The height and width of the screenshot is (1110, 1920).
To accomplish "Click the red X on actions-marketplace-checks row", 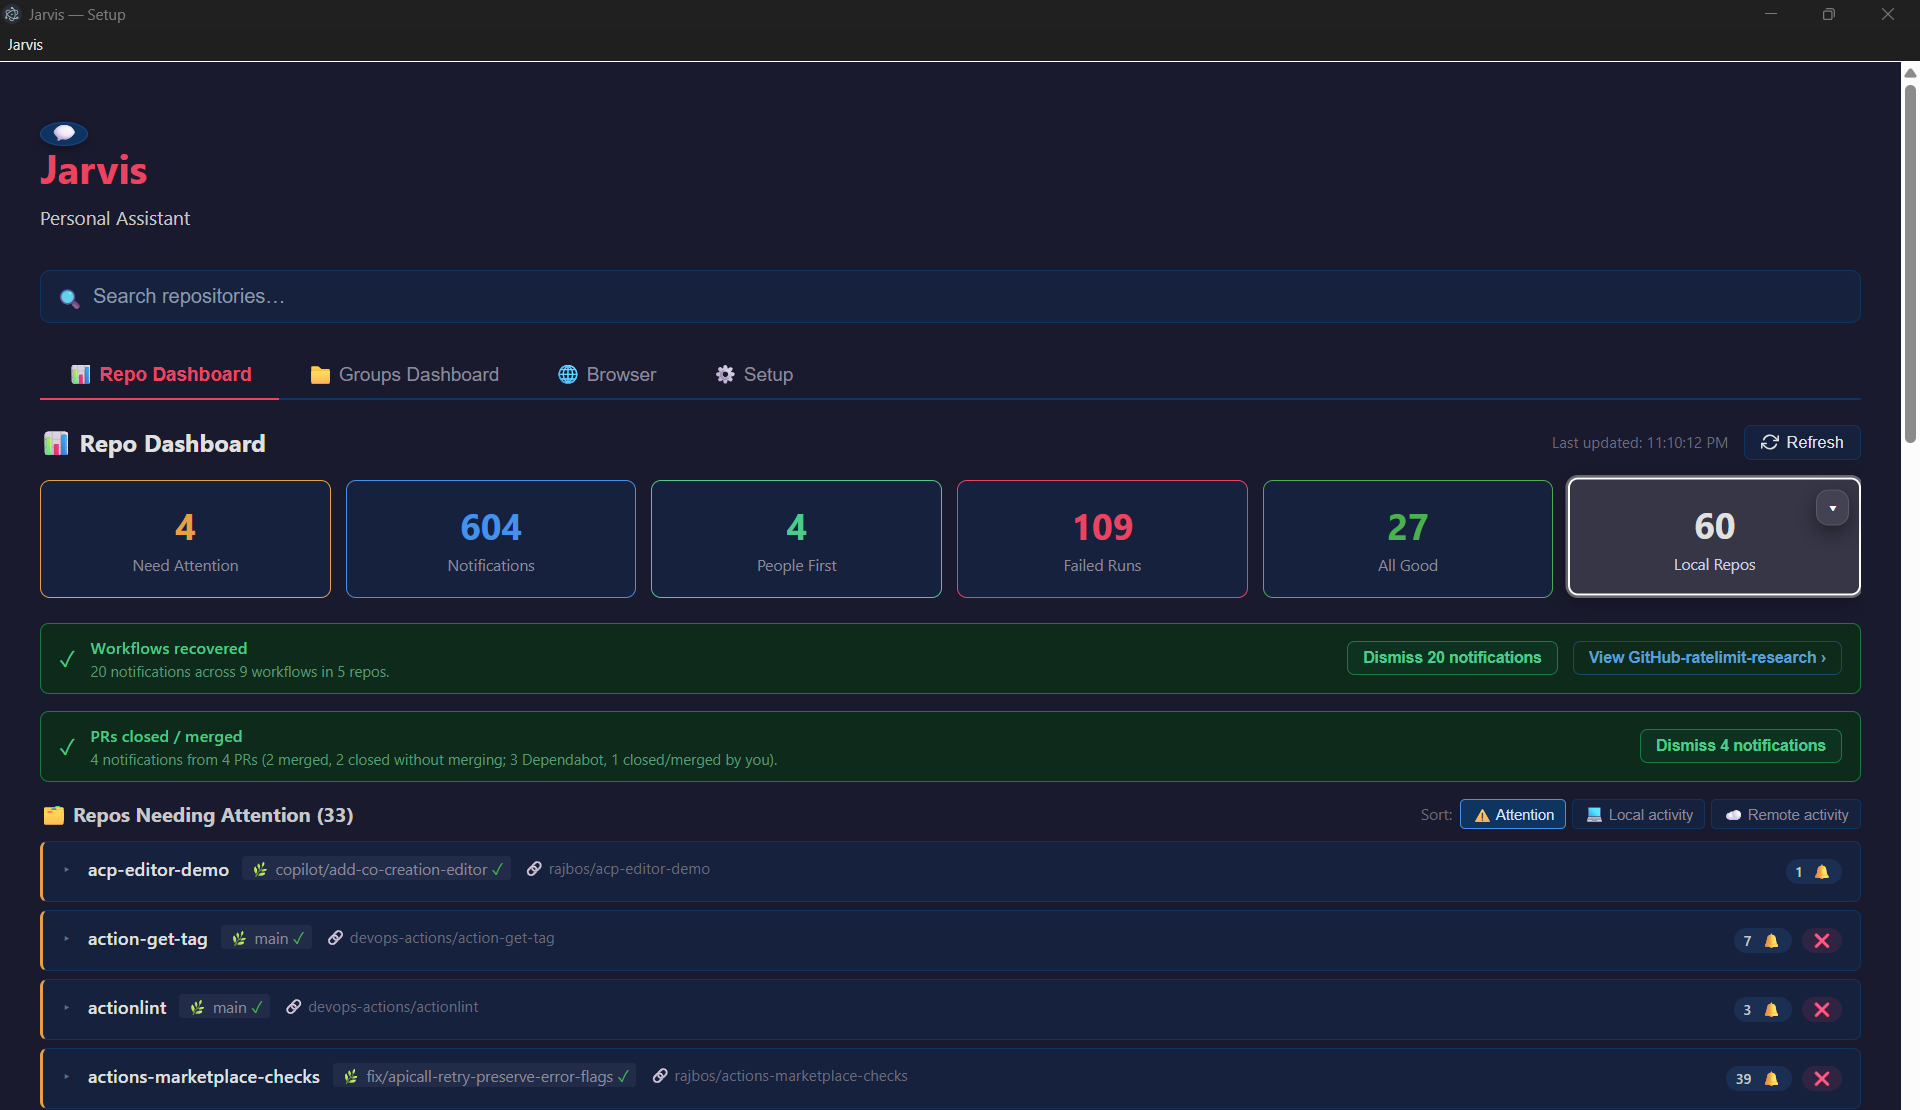I will coord(1822,1079).
